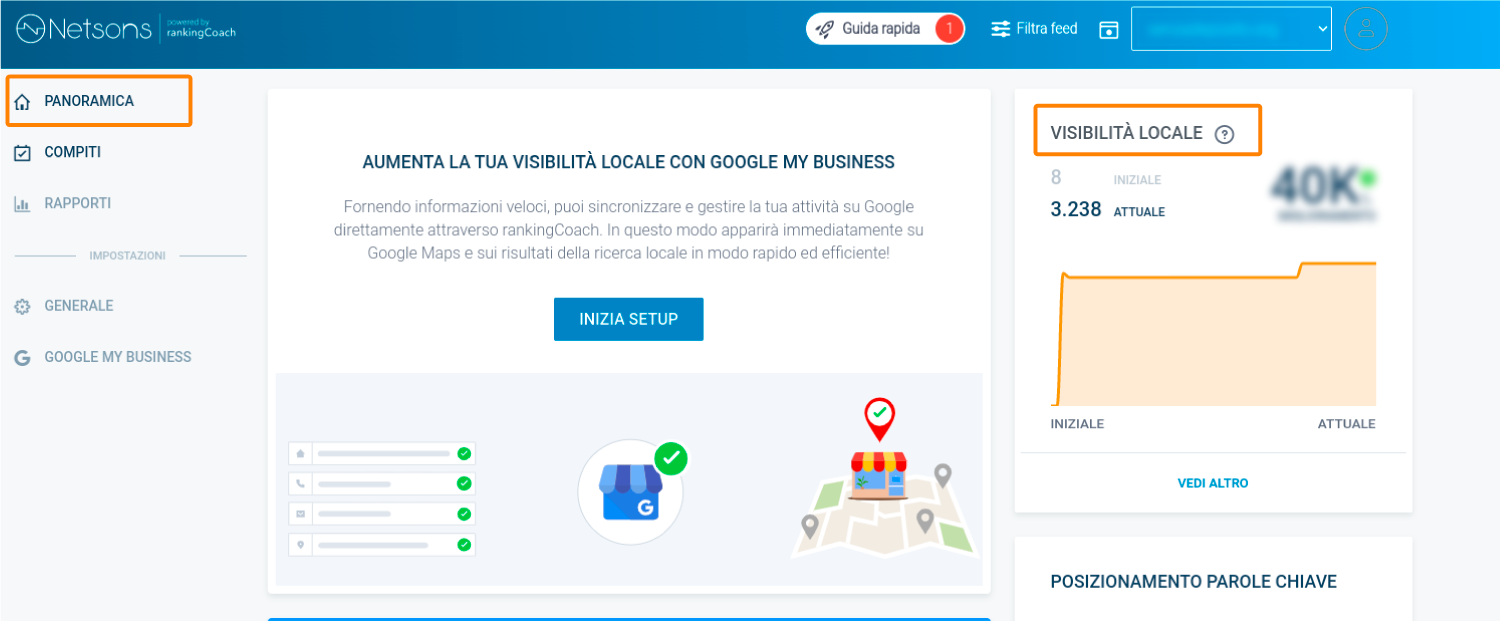Click the rocket icon in Guida rapida
Viewport: 1500px width, 621px height.
click(x=825, y=29)
